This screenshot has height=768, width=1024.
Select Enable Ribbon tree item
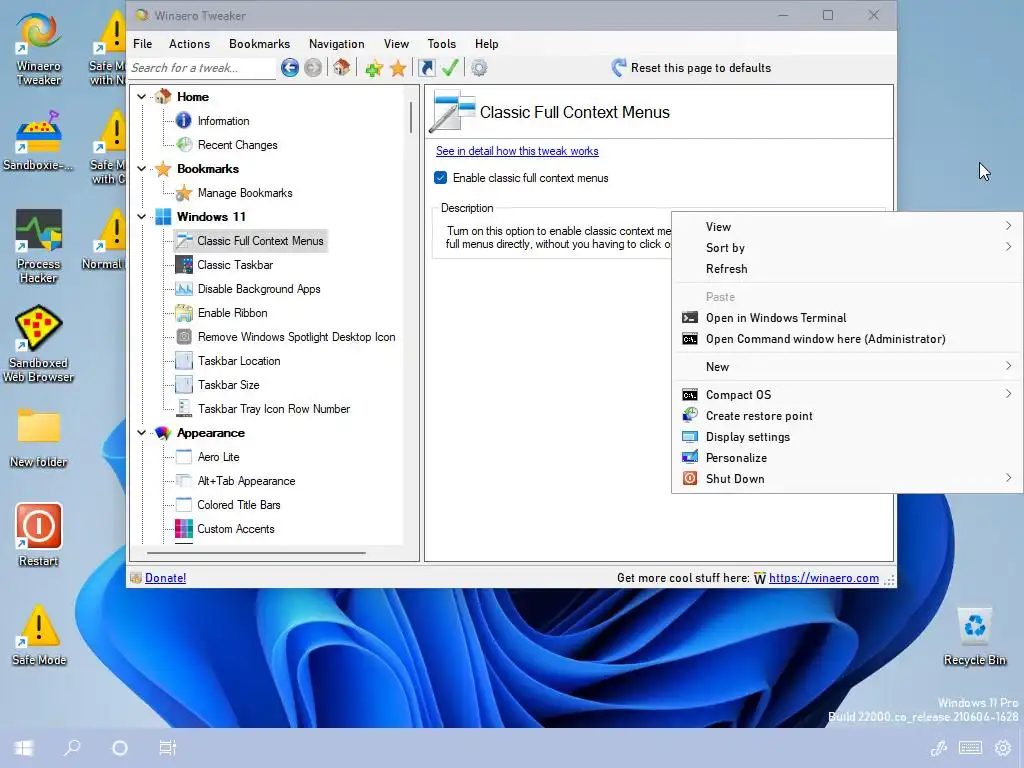coord(232,313)
